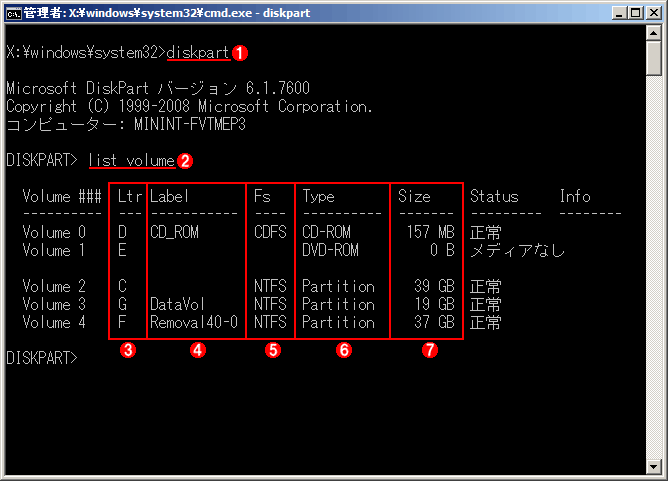The width and height of the screenshot is (668, 481).
Task: Click computer name MININT-FVTMEP3
Action: coord(190,124)
